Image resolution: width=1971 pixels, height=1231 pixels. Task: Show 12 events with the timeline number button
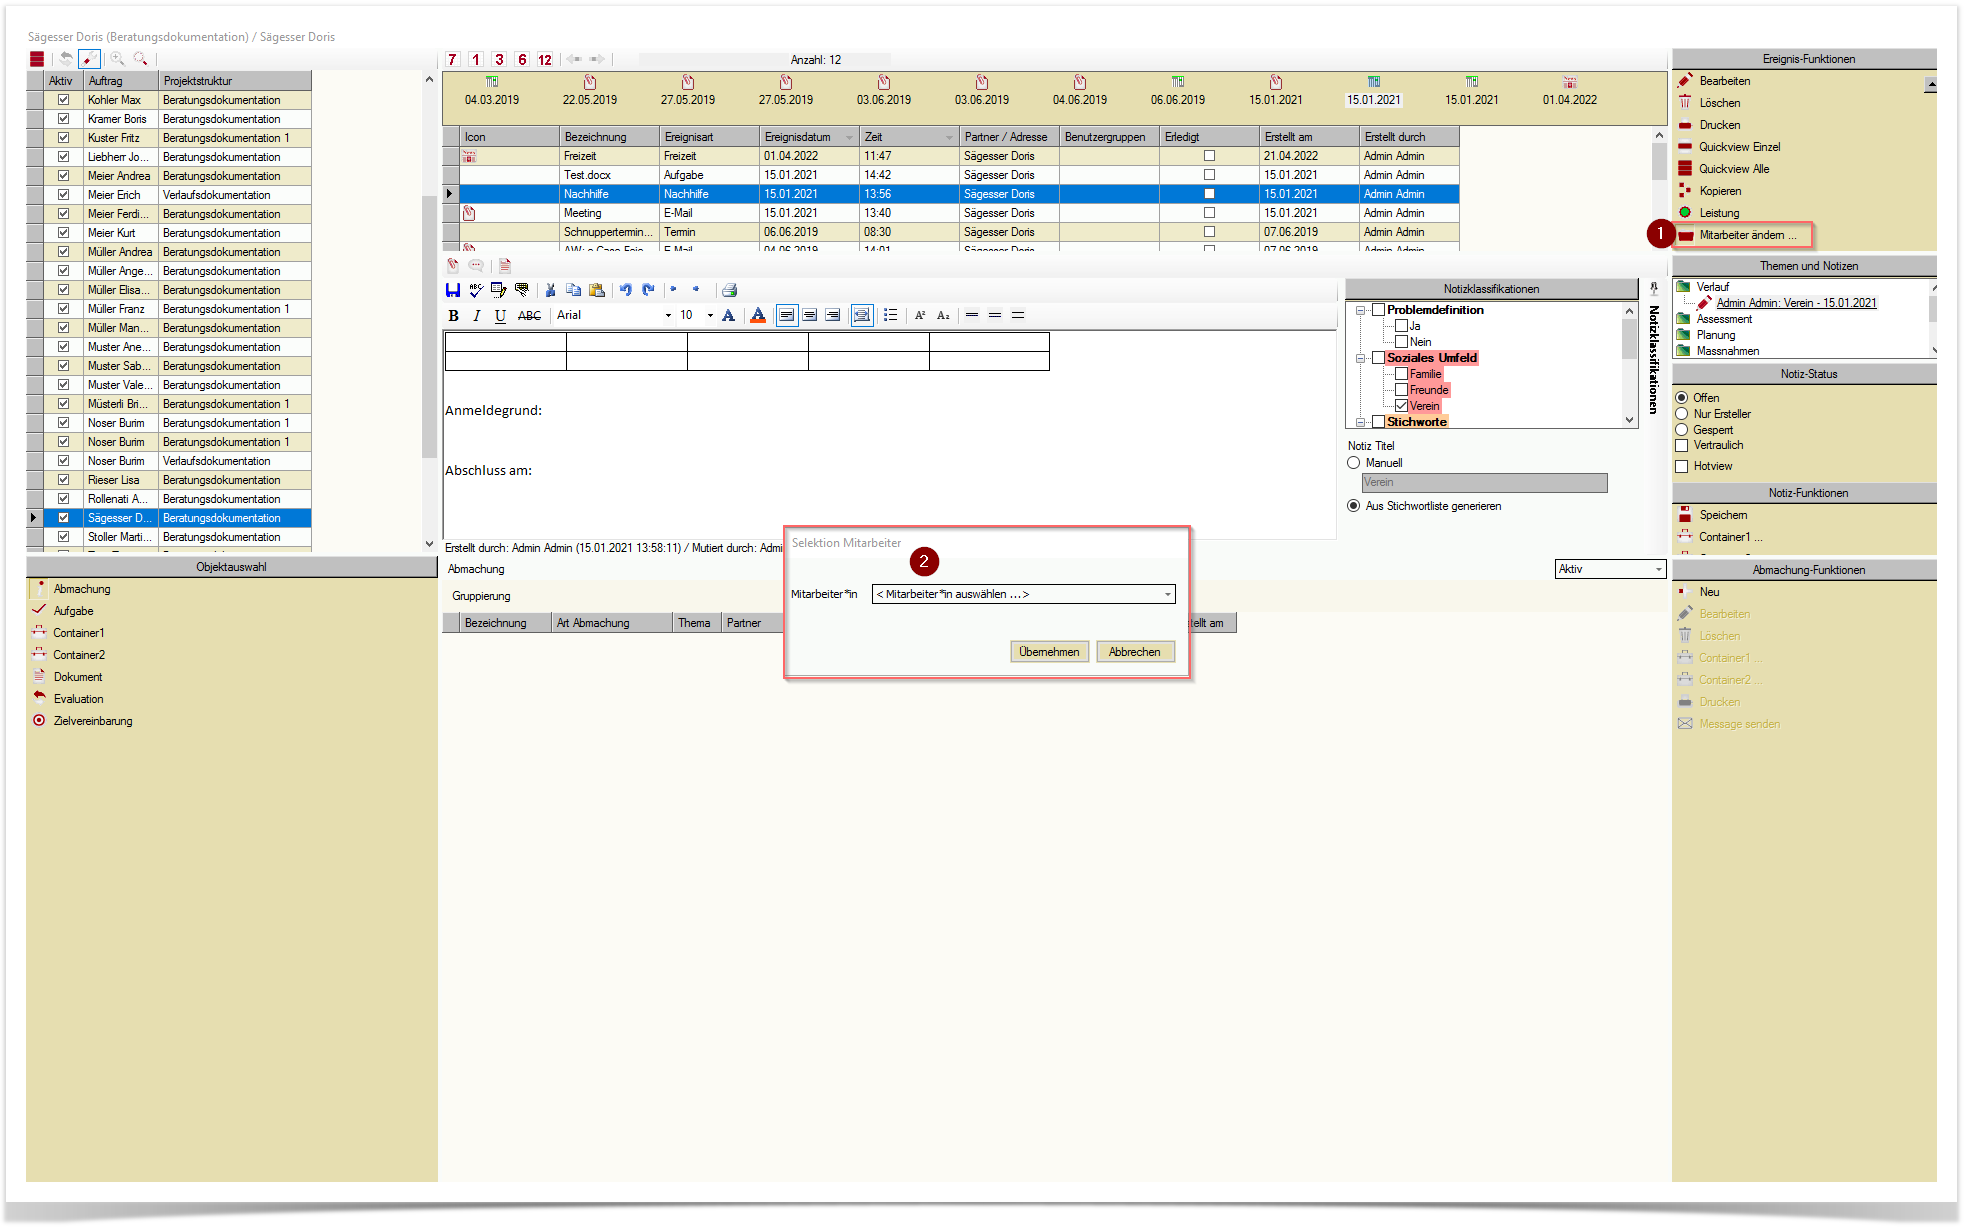[545, 60]
